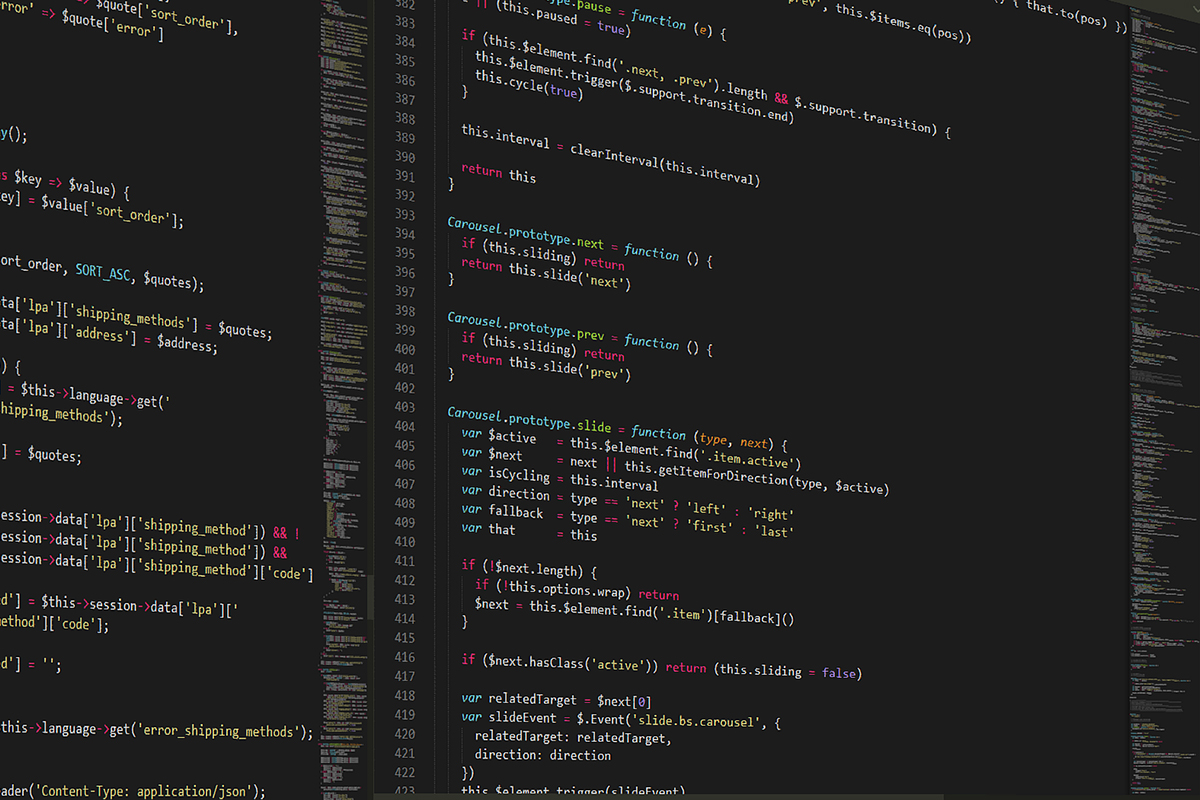
Task: Click "$next.hasClass('active')" condition
Action: pos(571,663)
